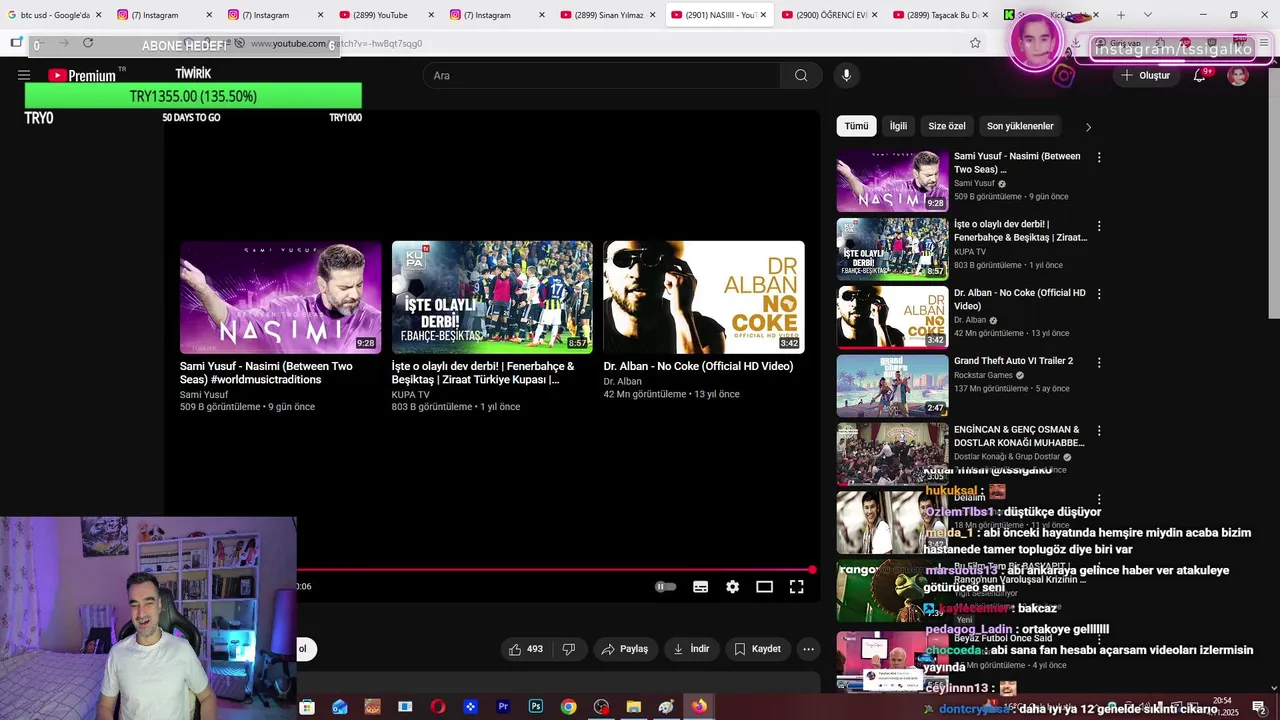The width and height of the screenshot is (1280, 720).
Task: Show more filter chips with right chevron
Action: 1088,127
